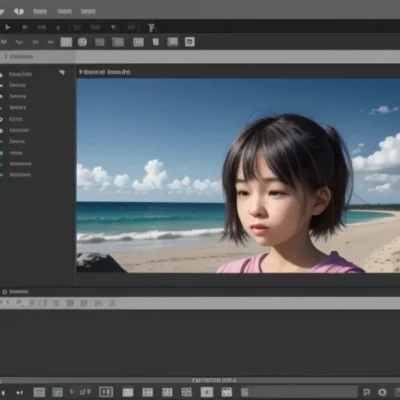Click the girl-on-beach preview image
The image size is (400, 400).
coord(238,176)
